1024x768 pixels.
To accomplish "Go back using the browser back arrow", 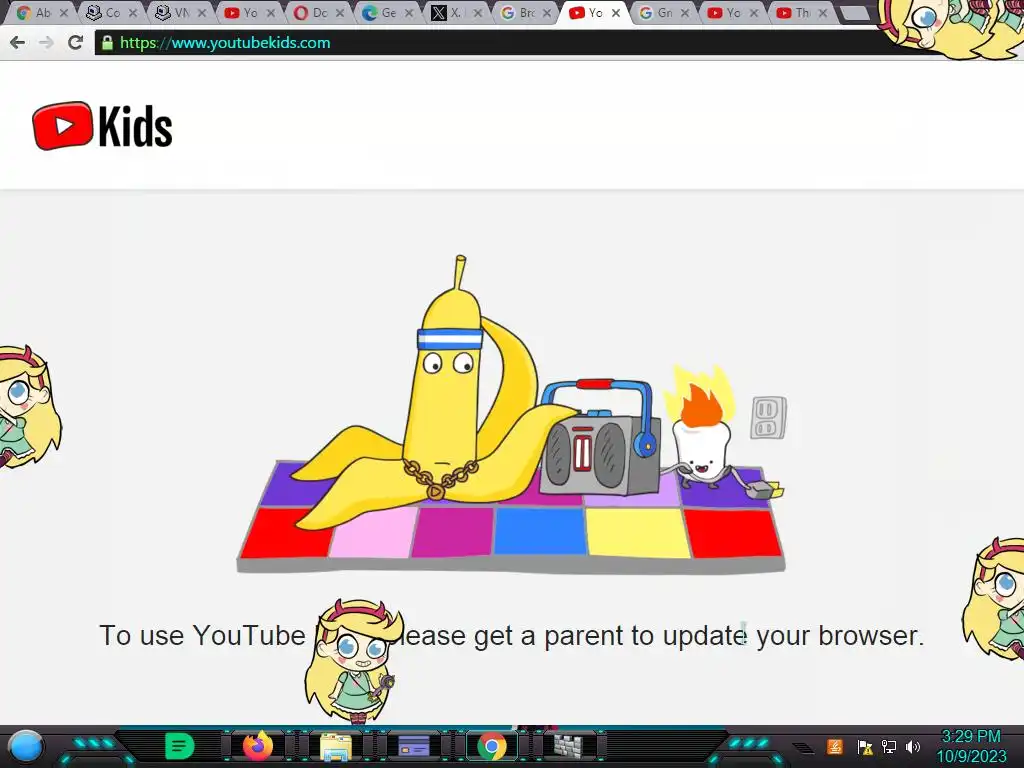I will [x=18, y=43].
